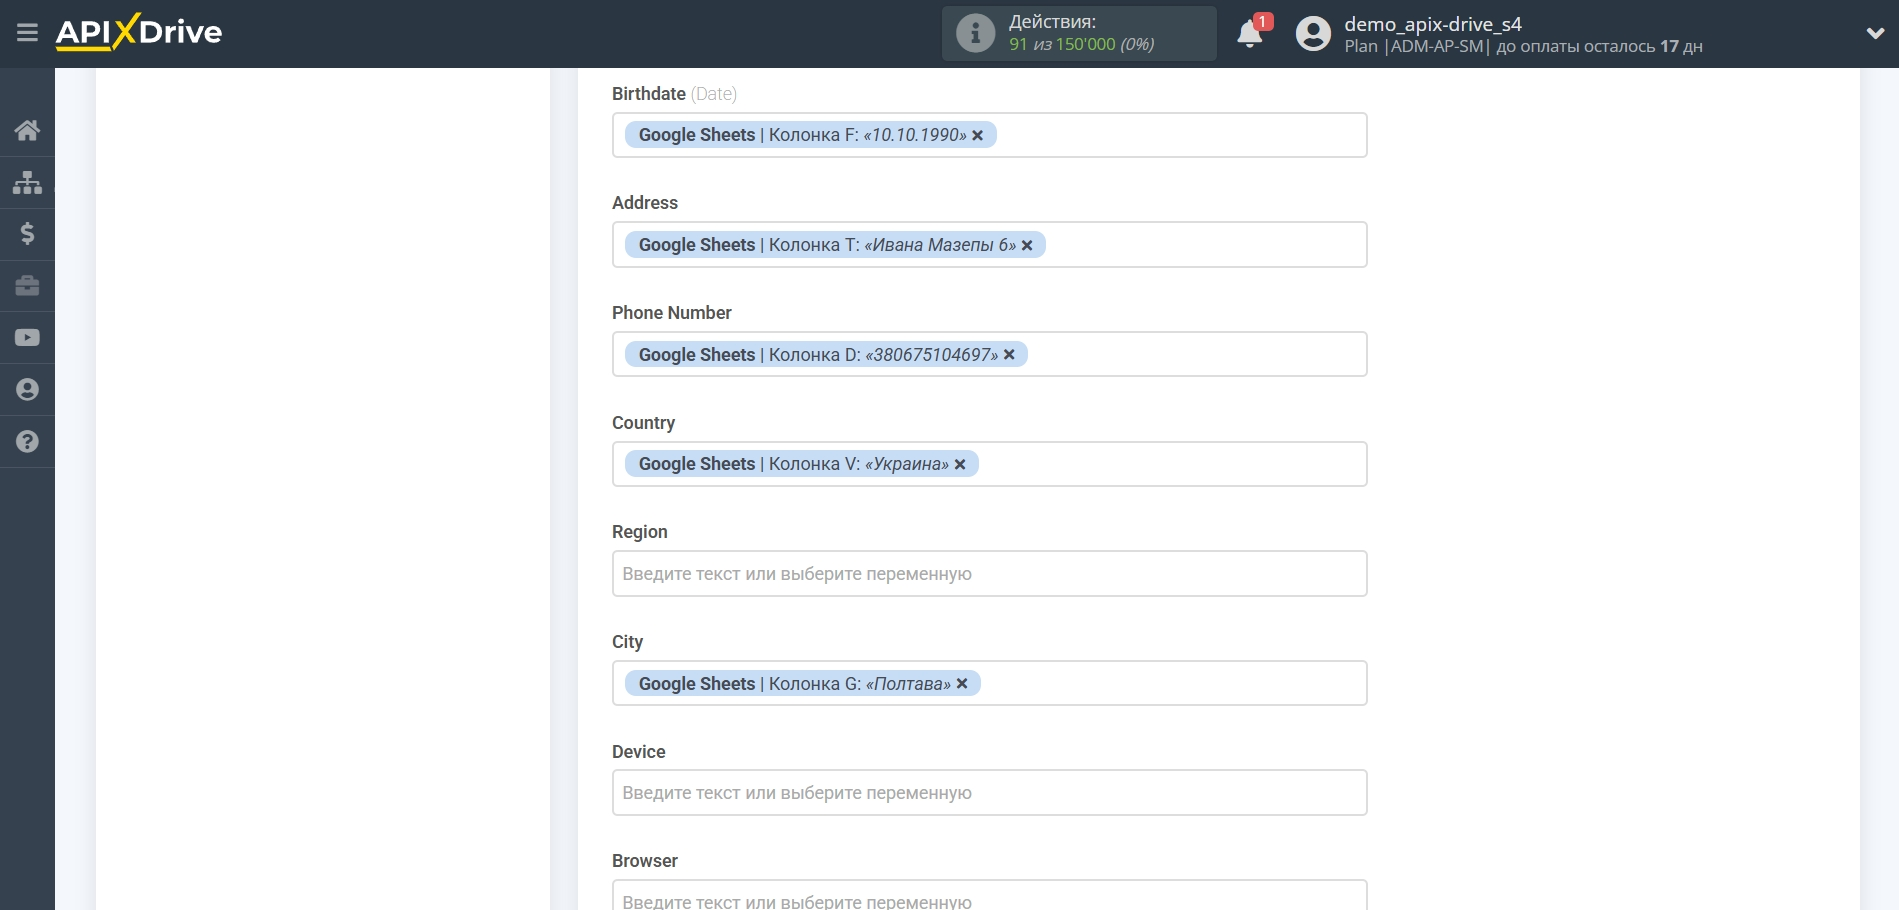The width and height of the screenshot is (1899, 910).
Task: Click the APIXDrive logo
Action: click(139, 32)
